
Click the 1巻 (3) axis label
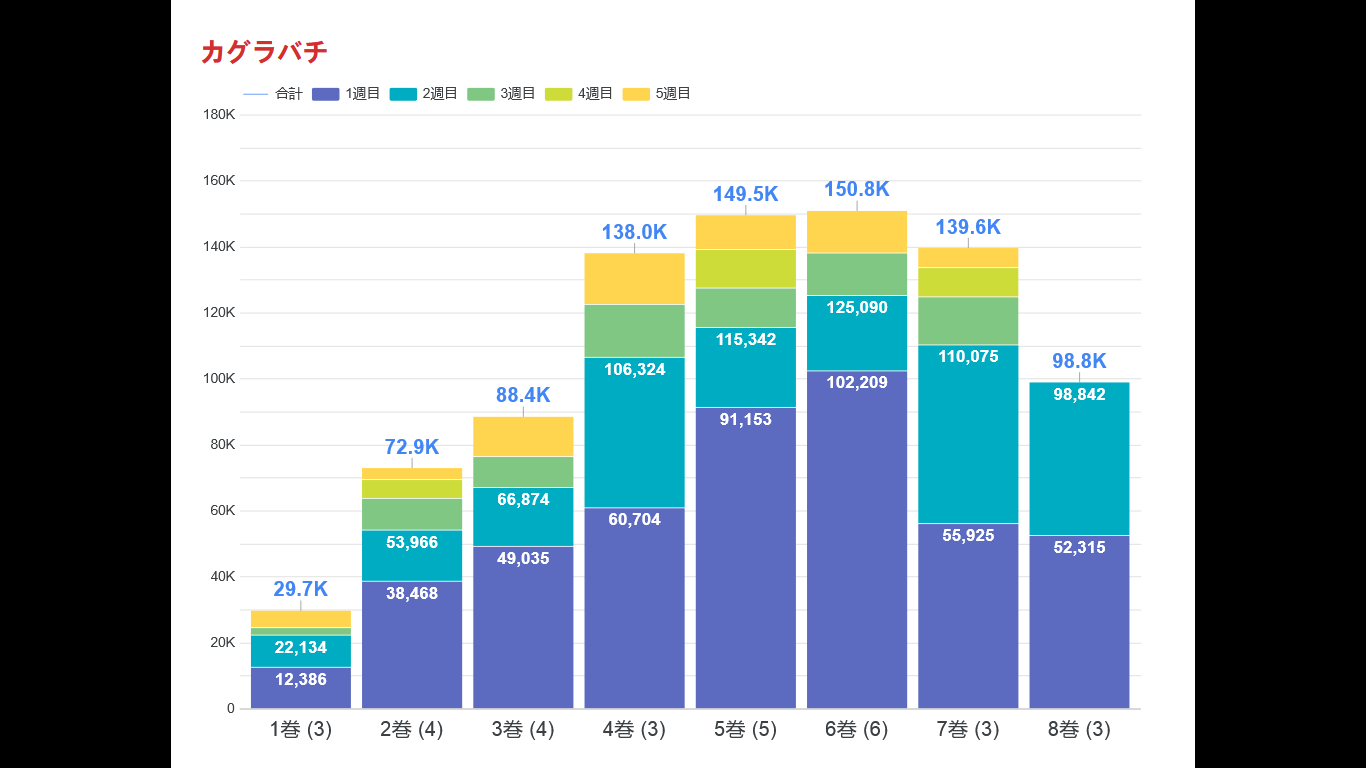[x=301, y=730]
